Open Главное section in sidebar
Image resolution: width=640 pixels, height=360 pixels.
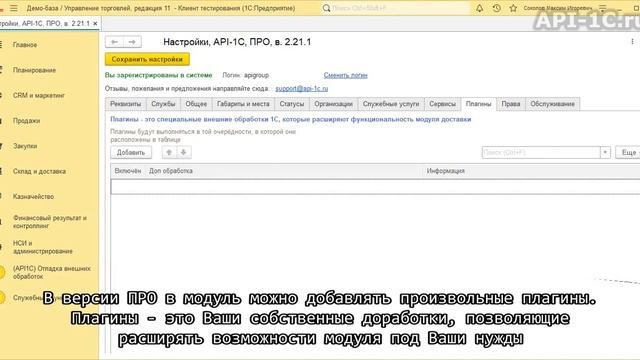tap(25, 45)
